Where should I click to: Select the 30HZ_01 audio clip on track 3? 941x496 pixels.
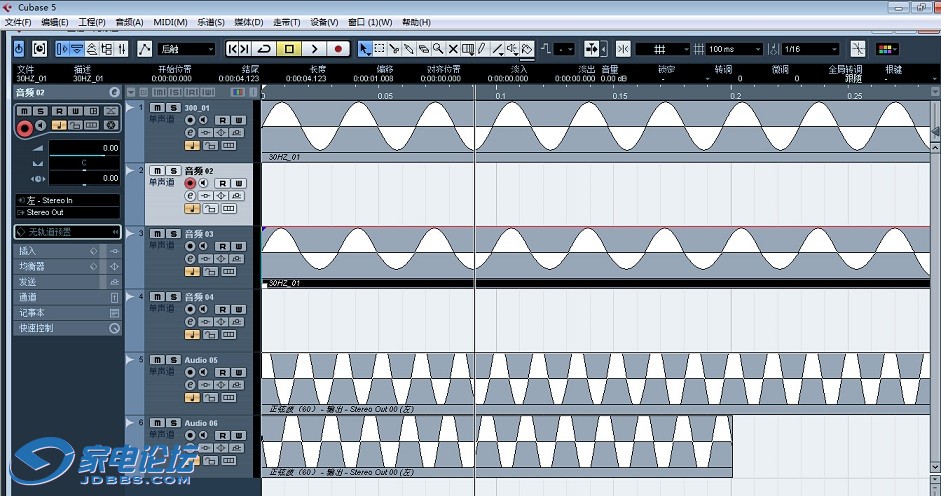(x=595, y=257)
